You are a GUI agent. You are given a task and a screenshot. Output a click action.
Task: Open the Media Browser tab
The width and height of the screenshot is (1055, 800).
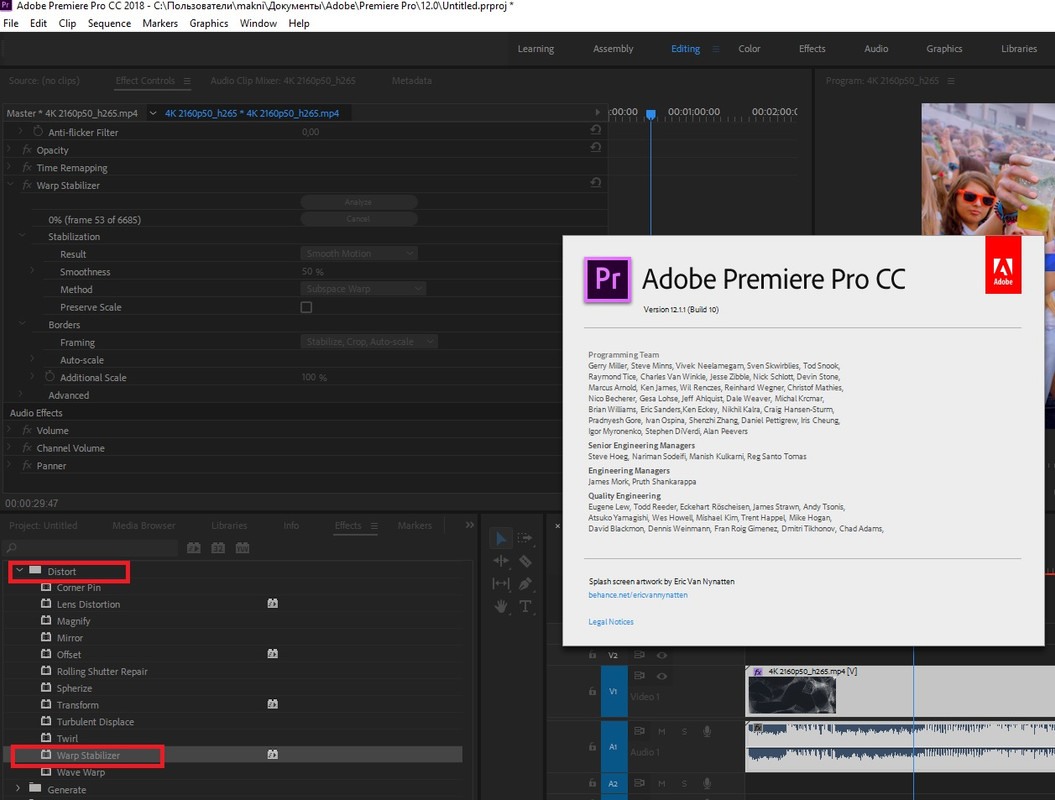143,525
